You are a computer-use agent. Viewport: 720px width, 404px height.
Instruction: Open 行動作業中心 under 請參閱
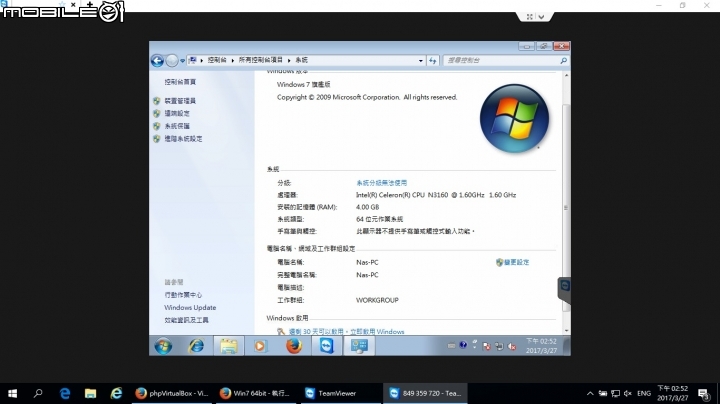(183, 295)
